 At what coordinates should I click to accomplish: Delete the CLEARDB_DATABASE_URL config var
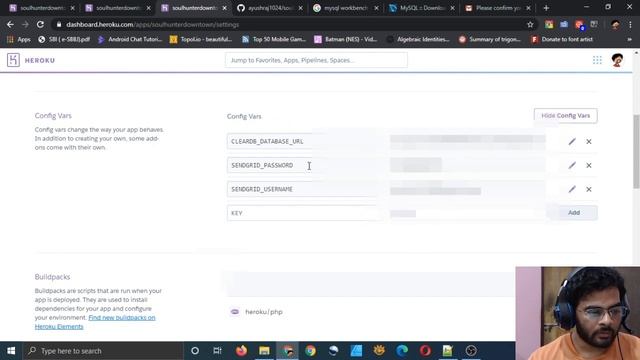point(589,141)
